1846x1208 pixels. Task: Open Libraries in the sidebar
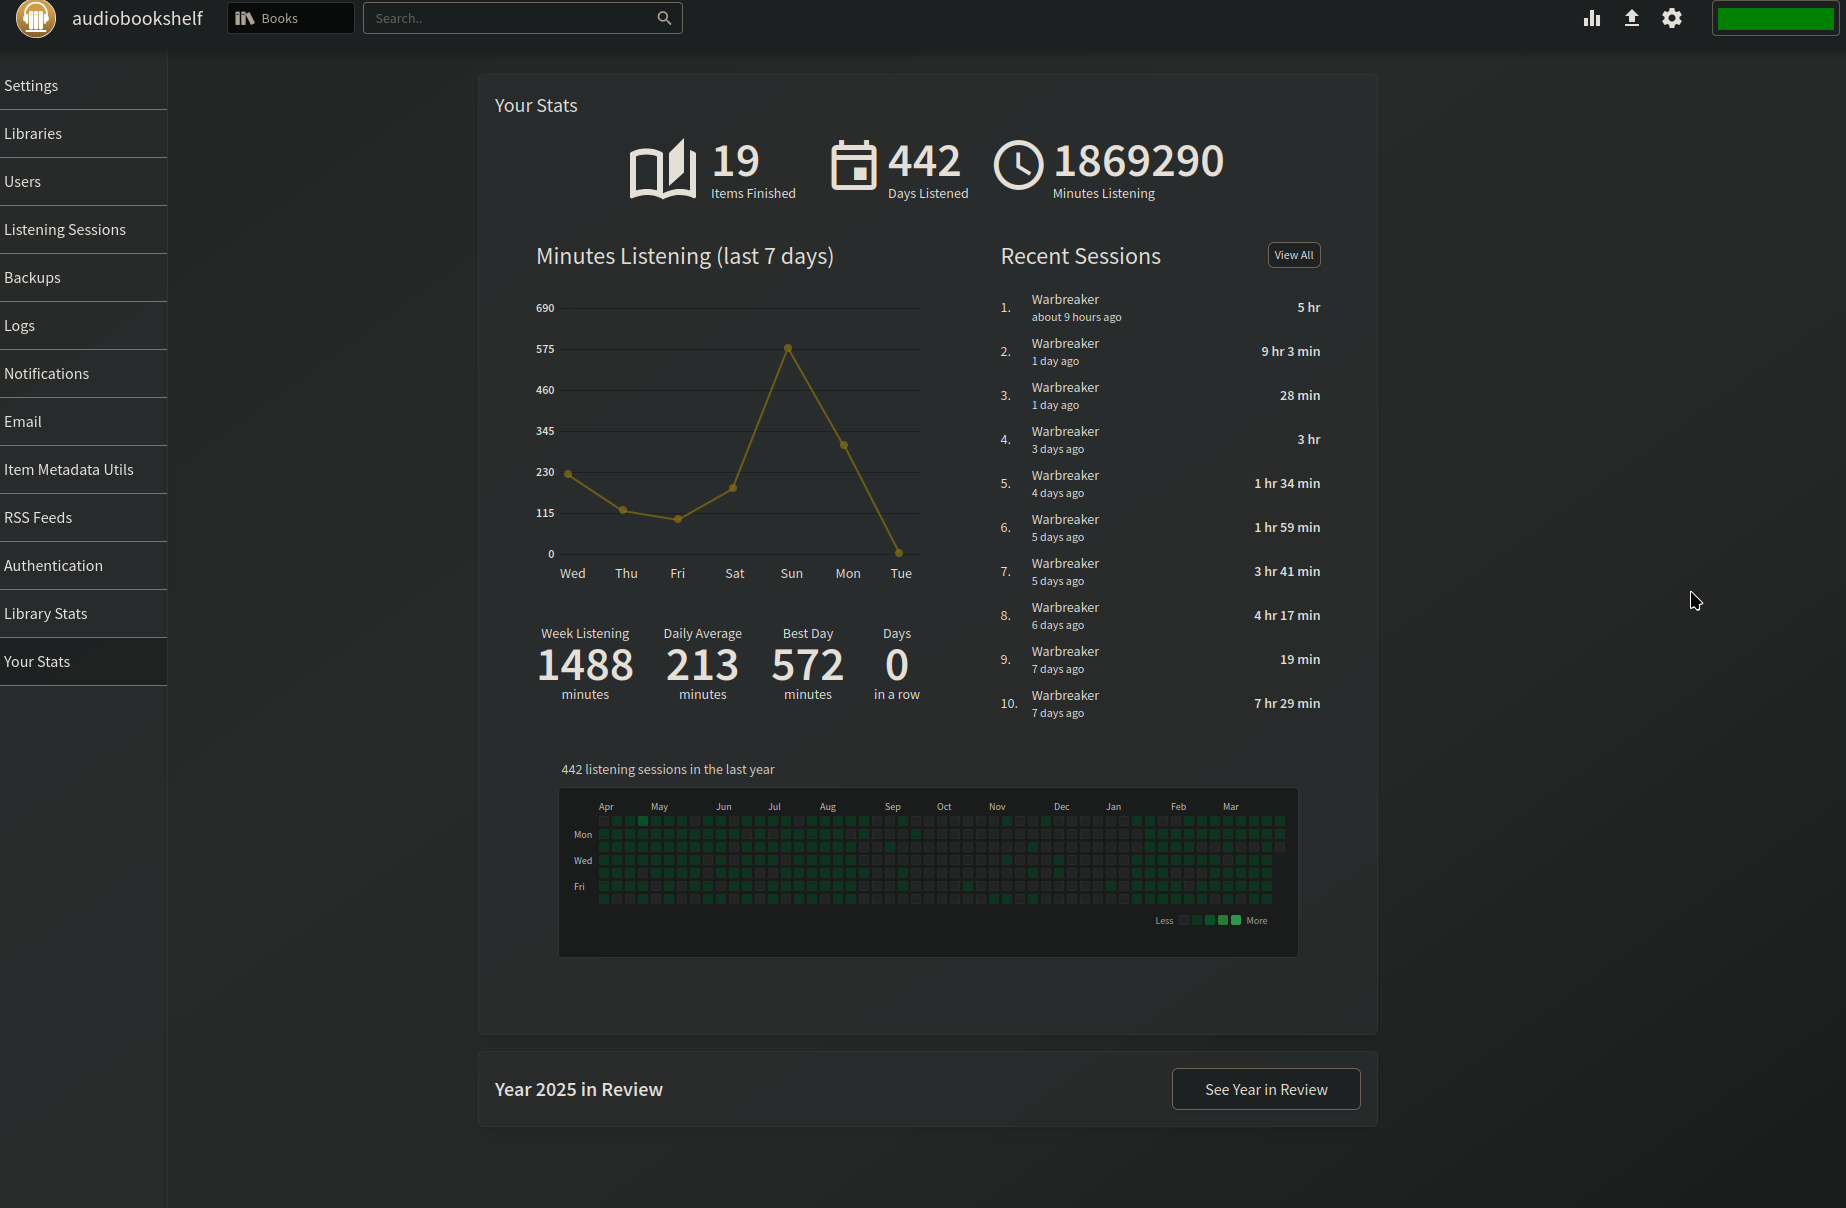click(x=83, y=134)
